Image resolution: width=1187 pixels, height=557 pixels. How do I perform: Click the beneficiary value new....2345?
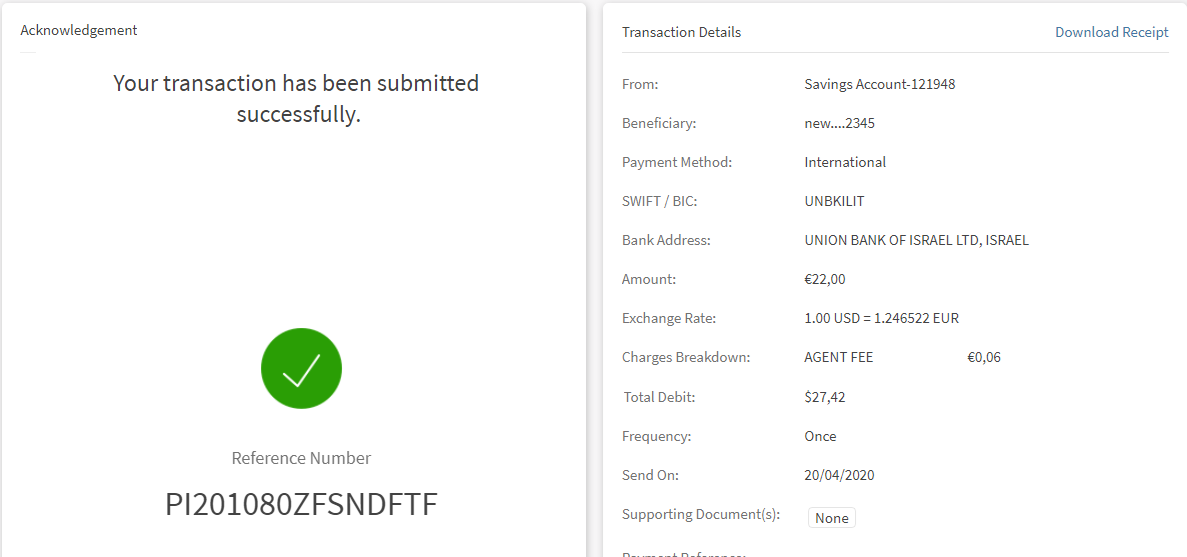coord(839,123)
